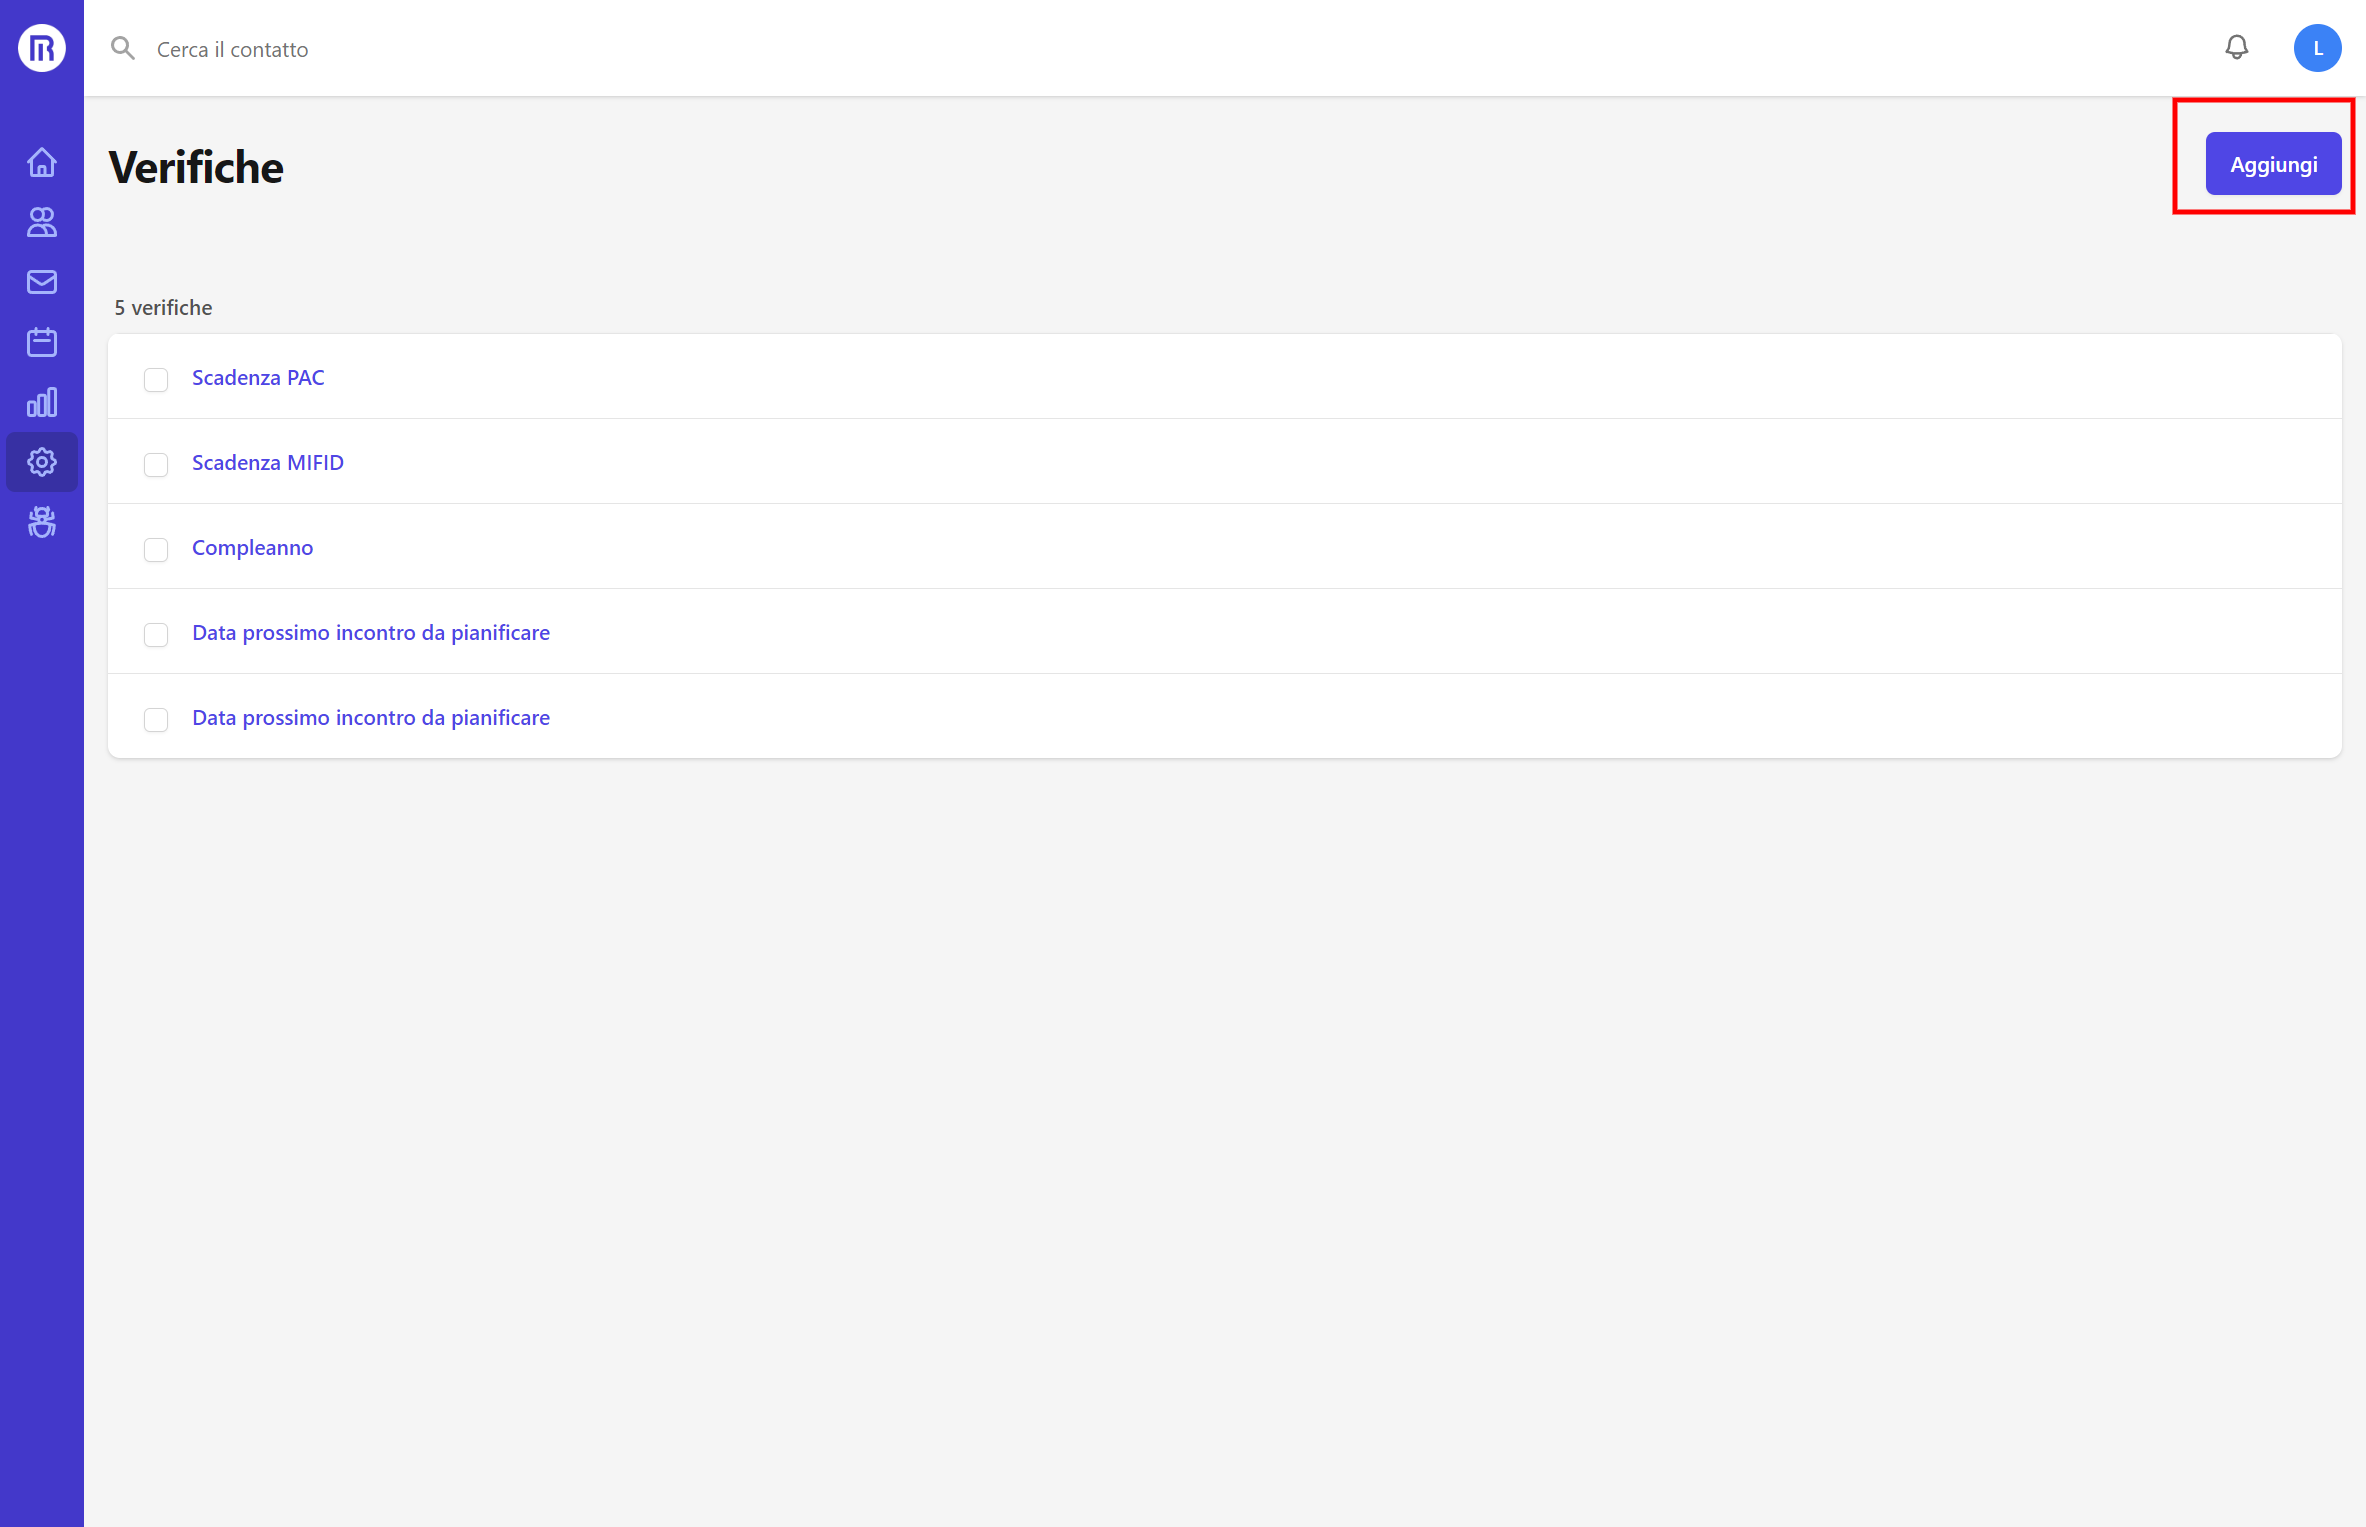Viewport: 2366px width, 1527px height.
Task: Open notifications with the bell icon
Action: pos(2237,47)
